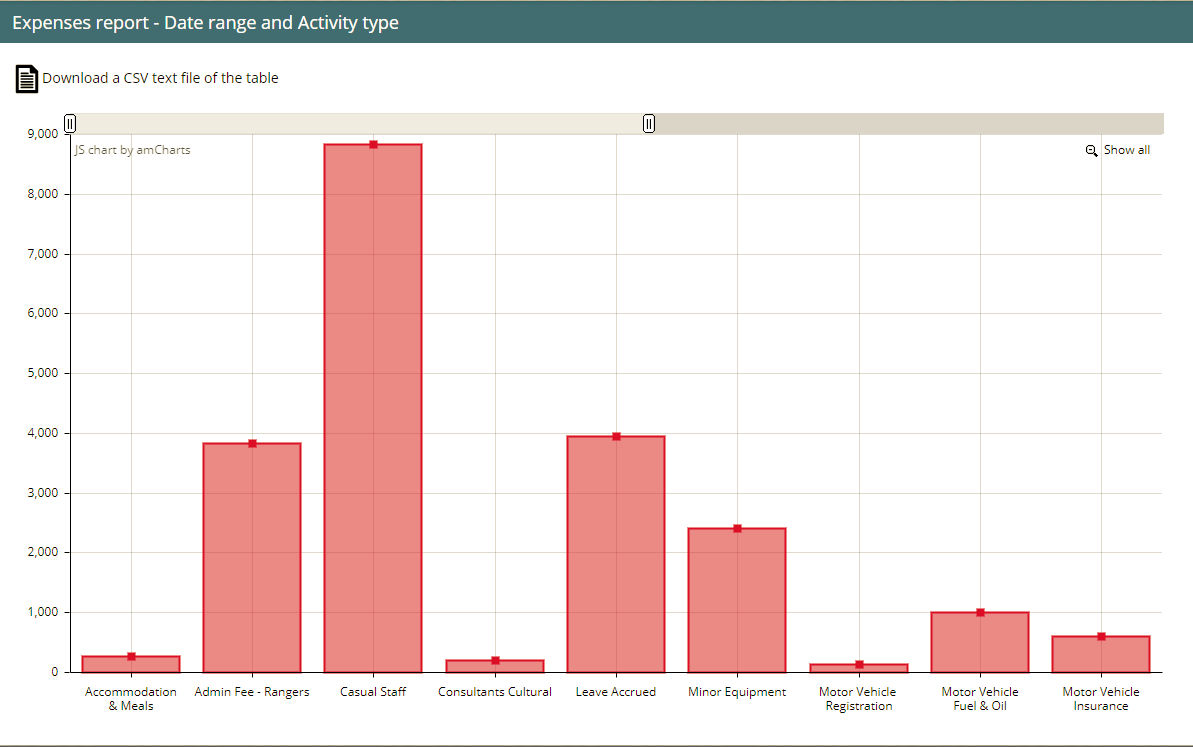
Task: Click the Motor Vehicle Registration bar
Action: coord(859,668)
